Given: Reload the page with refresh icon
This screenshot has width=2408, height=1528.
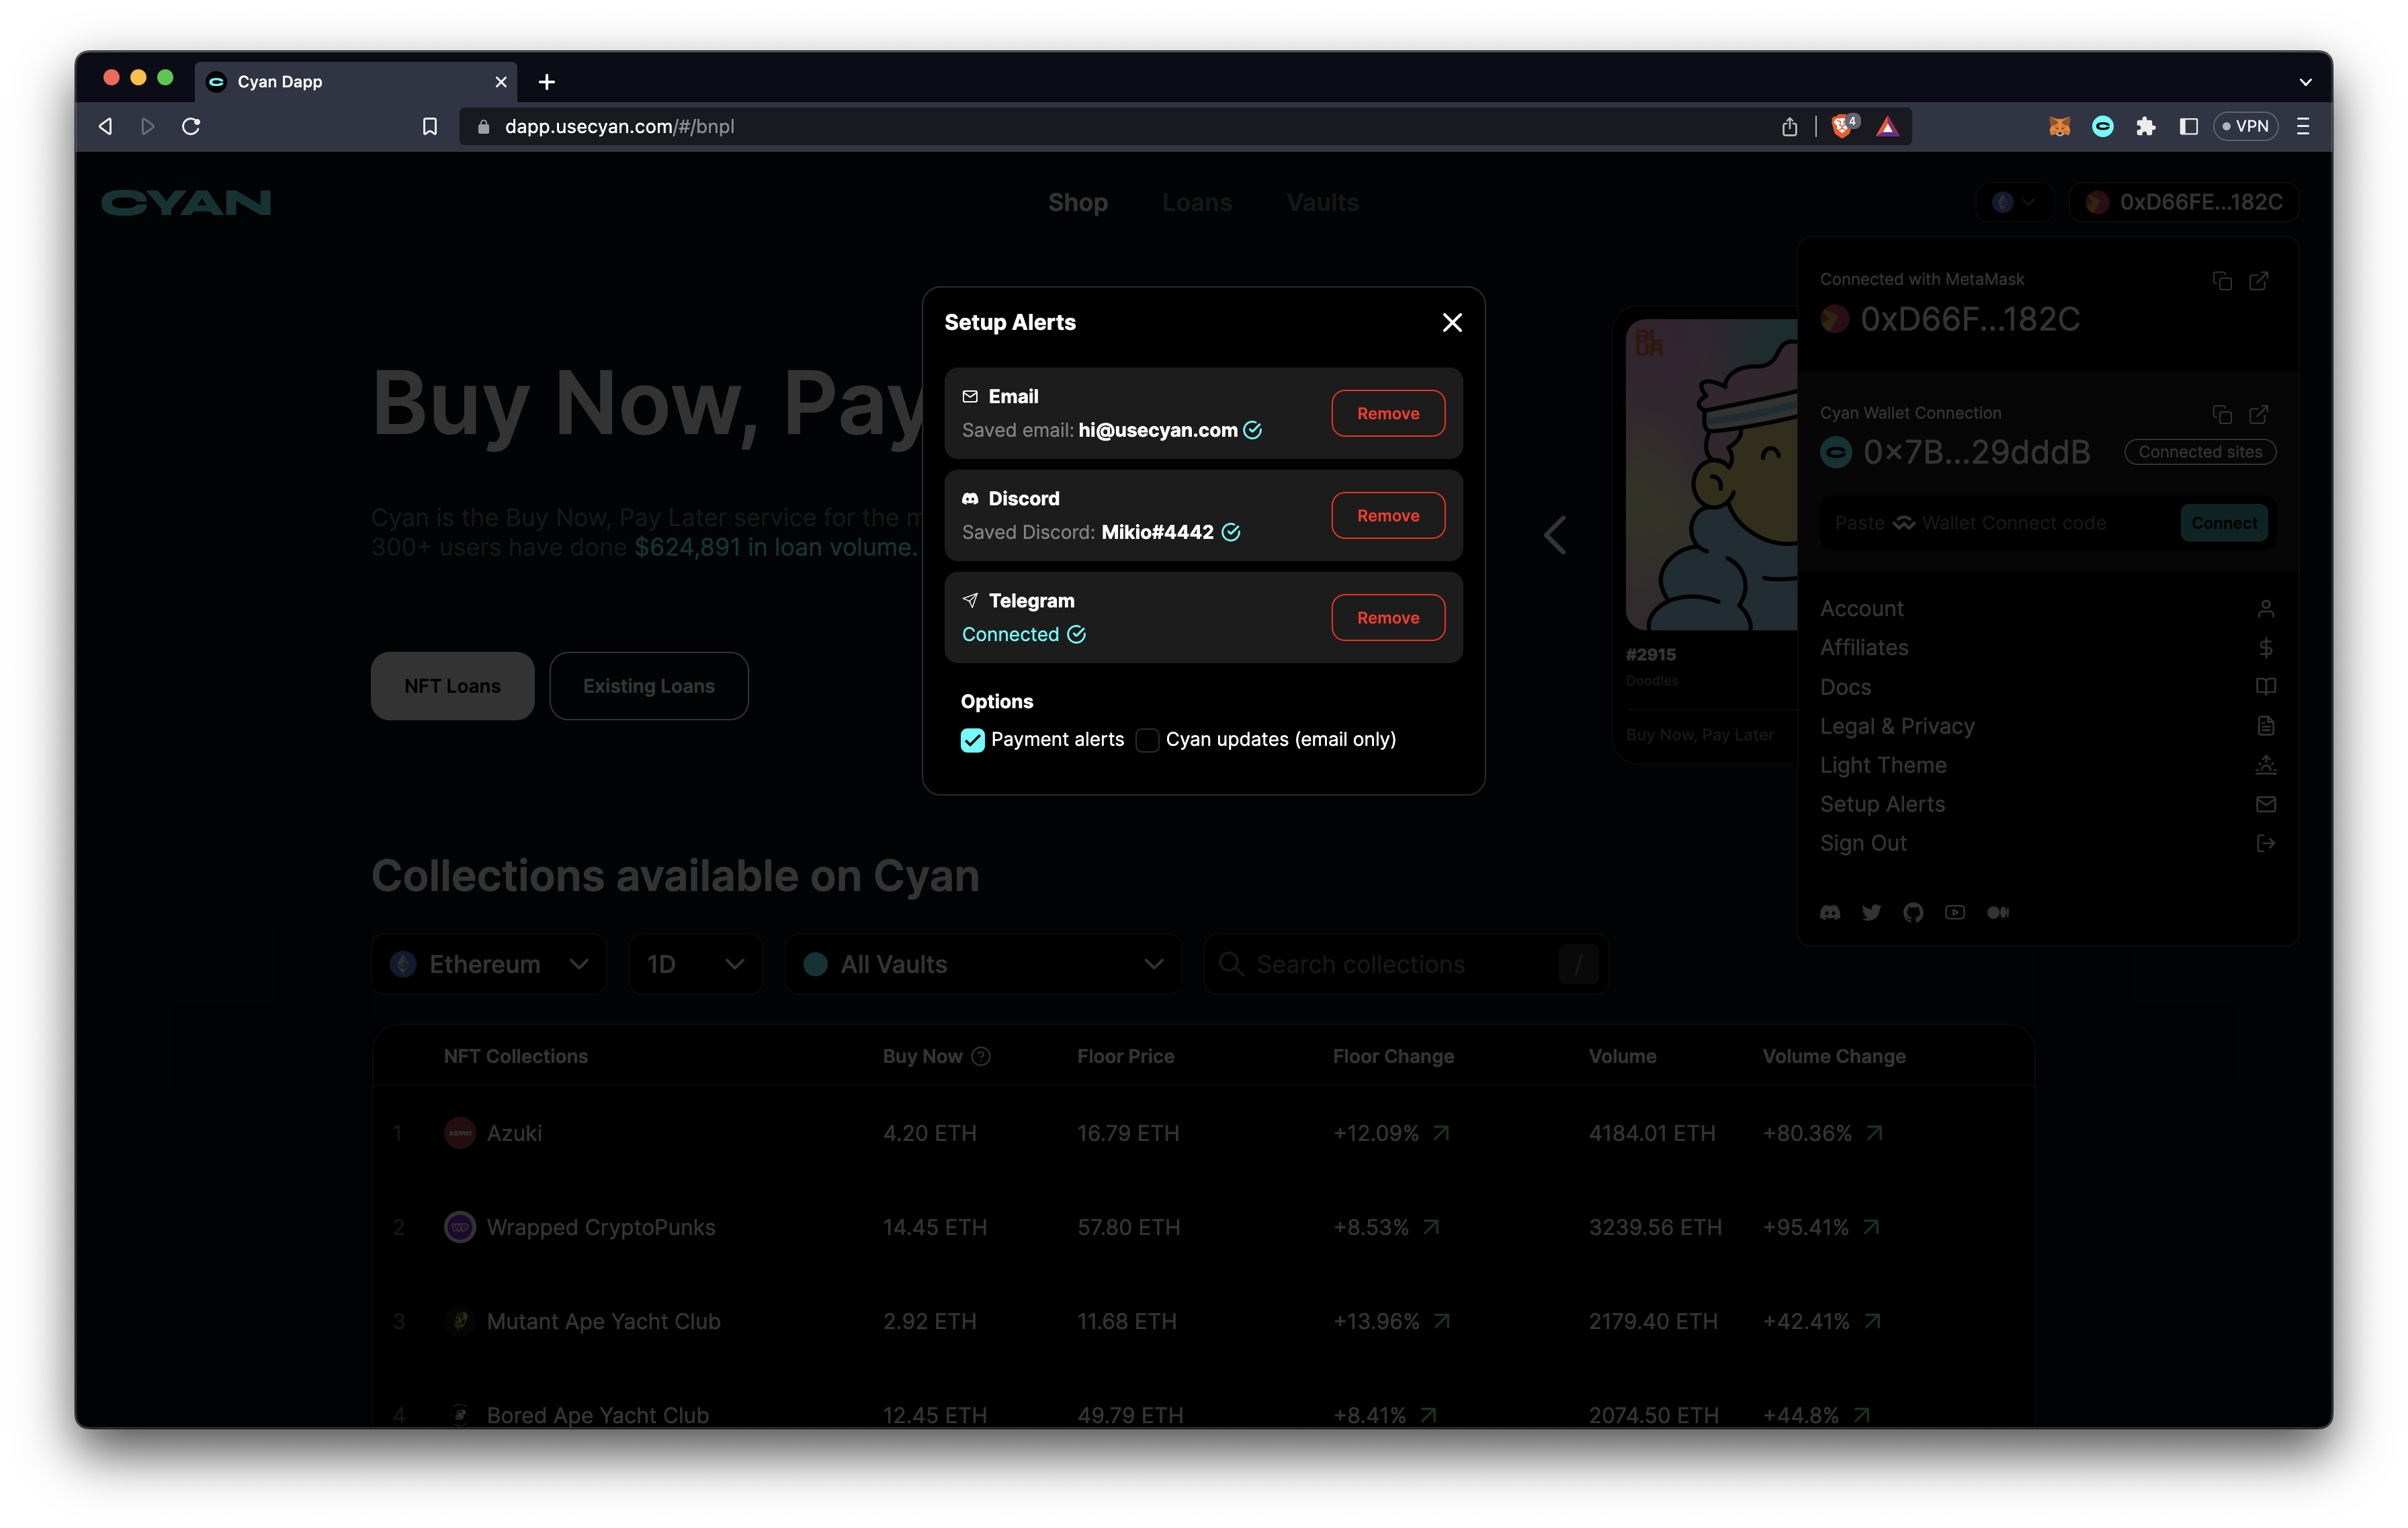Looking at the screenshot, I should (x=191, y=126).
